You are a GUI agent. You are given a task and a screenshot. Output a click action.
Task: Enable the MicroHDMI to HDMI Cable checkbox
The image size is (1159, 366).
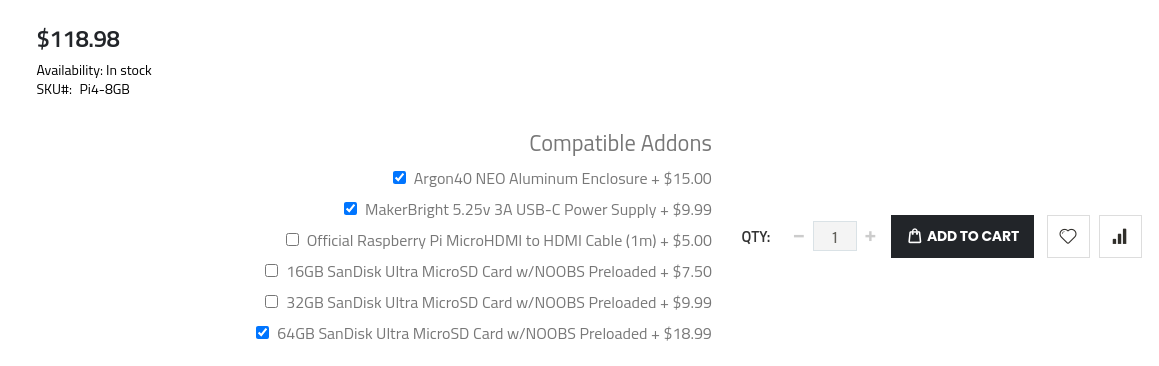coord(292,240)
